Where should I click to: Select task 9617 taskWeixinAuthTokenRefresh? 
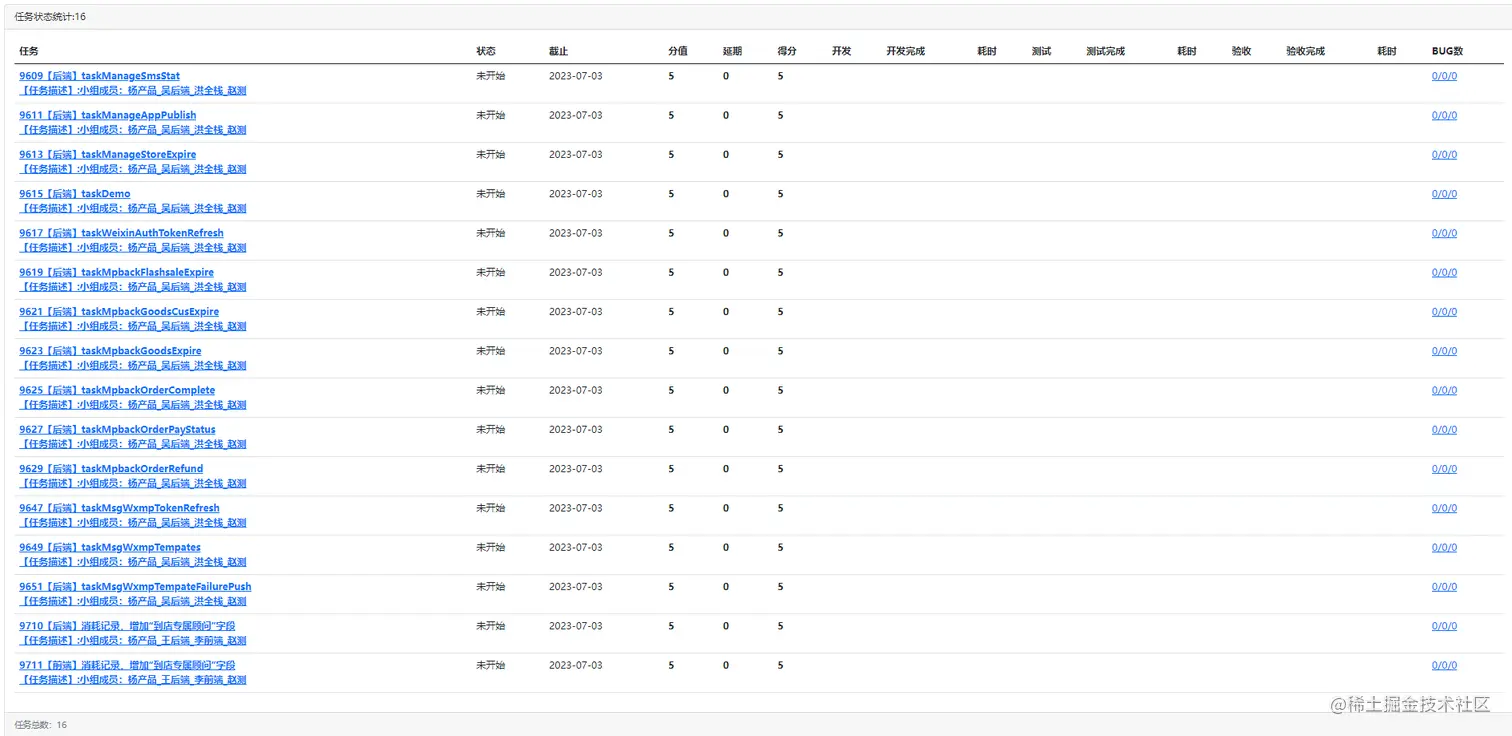tap(121, 233)
